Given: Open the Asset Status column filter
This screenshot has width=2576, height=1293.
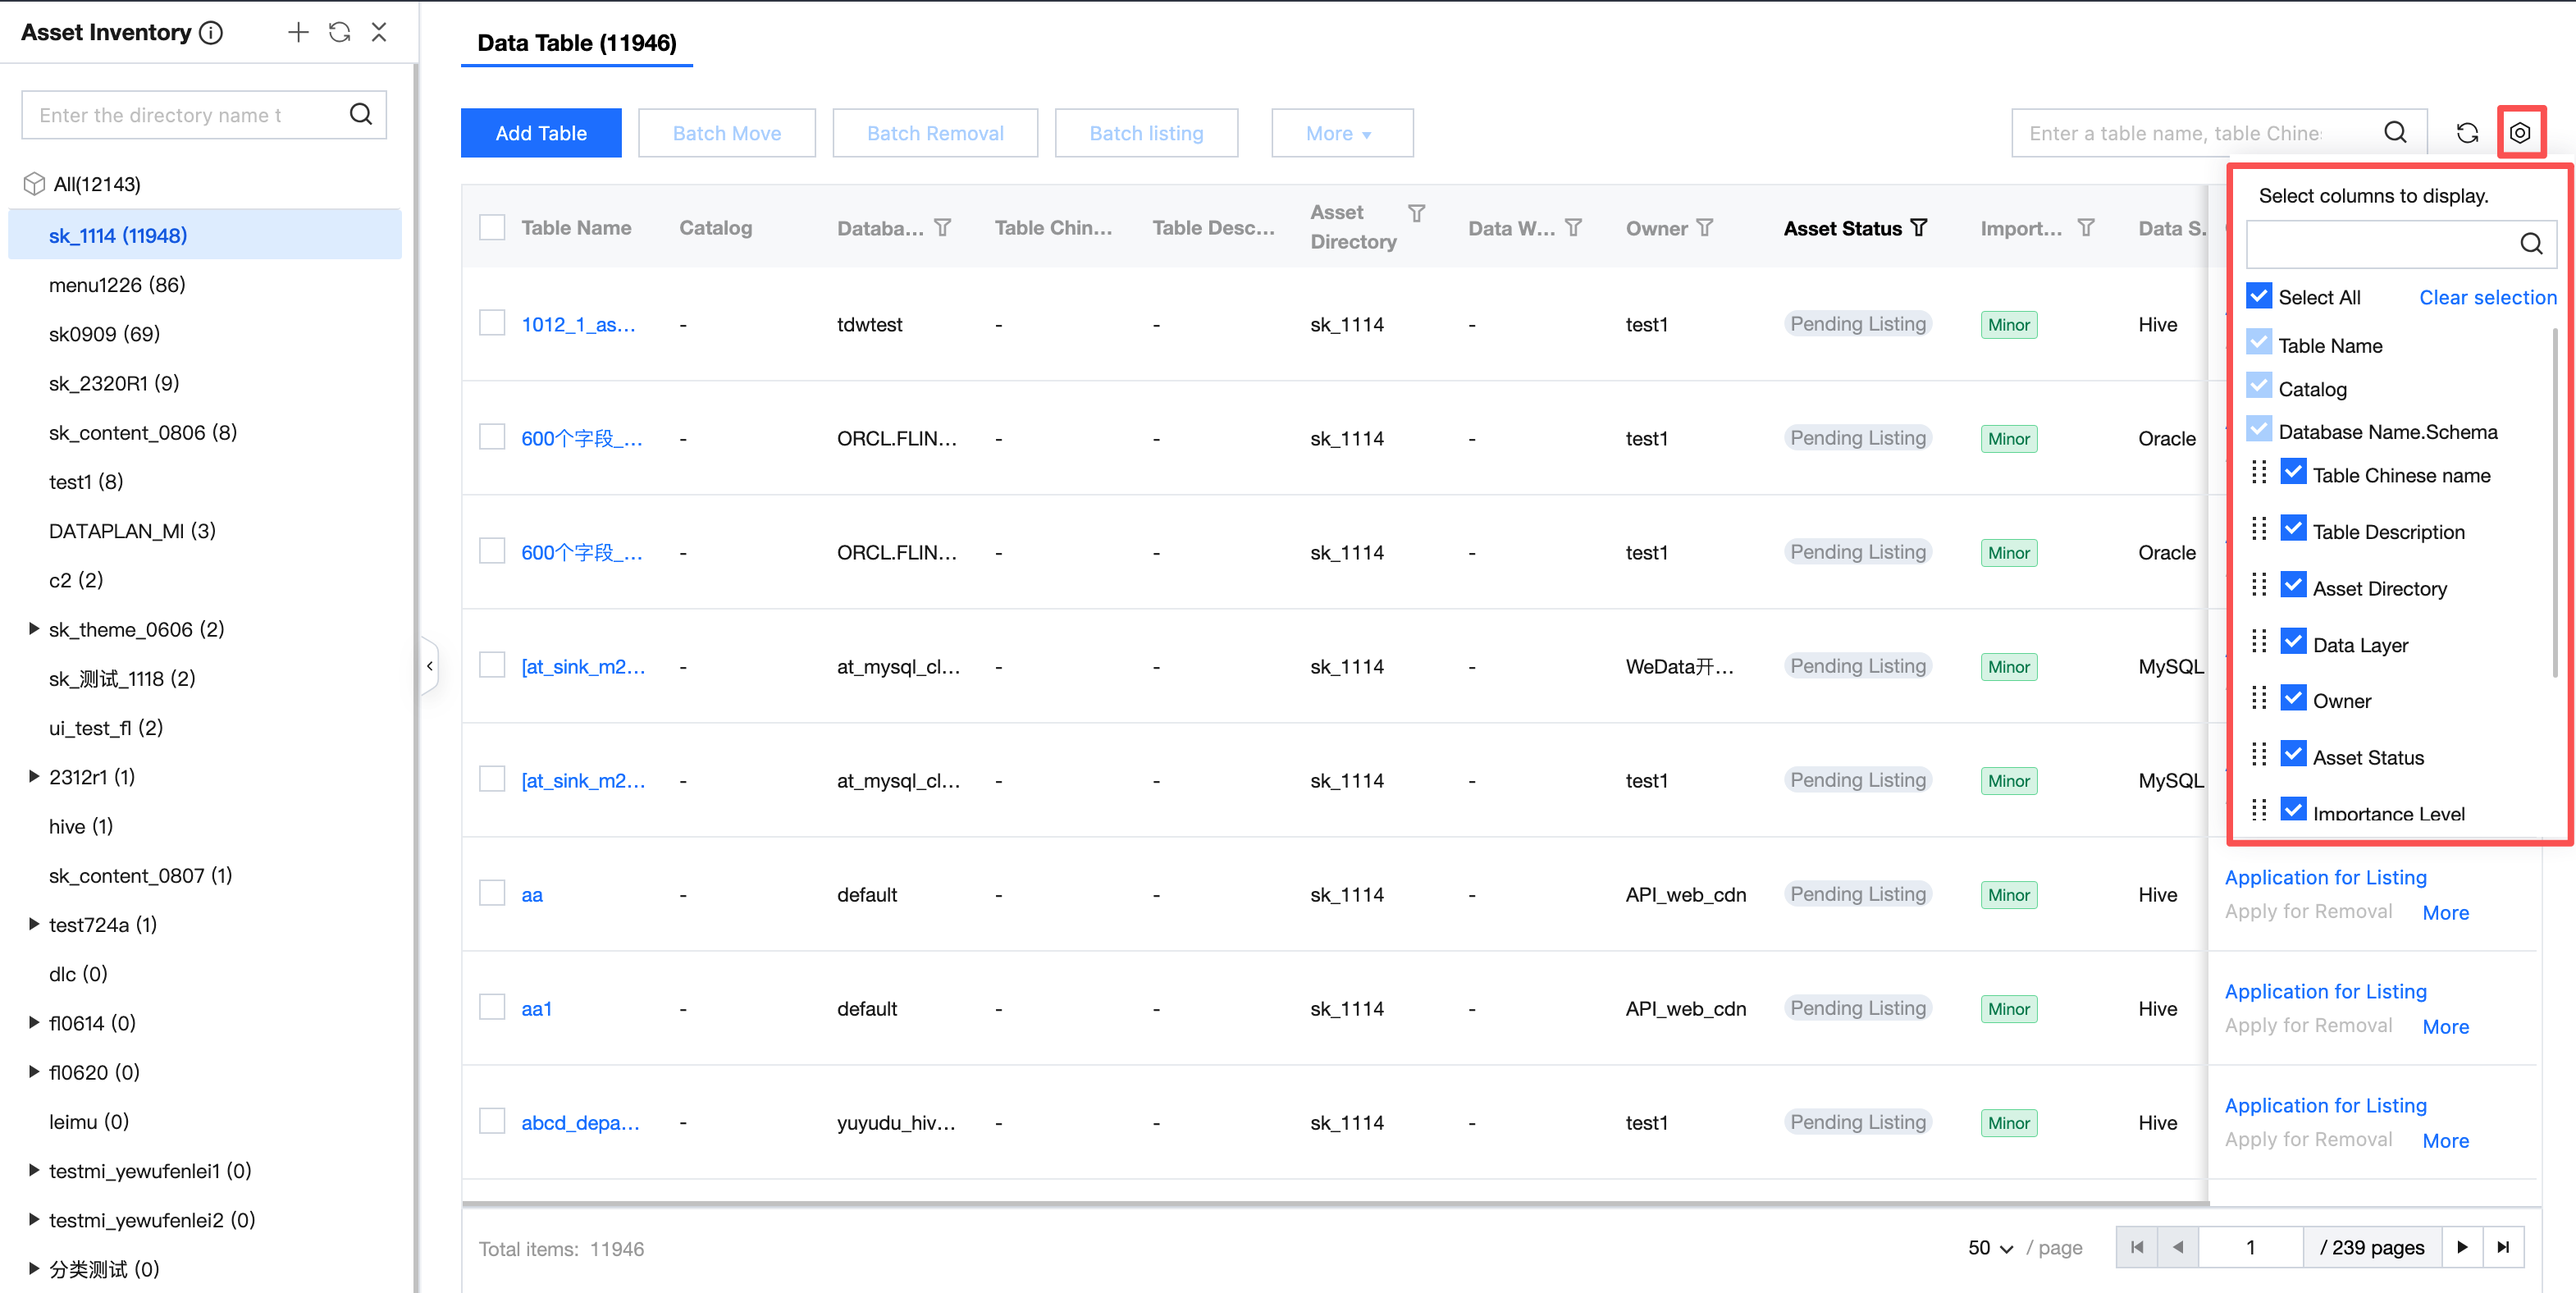Looking at the screenshot, I should point(1919,228).
